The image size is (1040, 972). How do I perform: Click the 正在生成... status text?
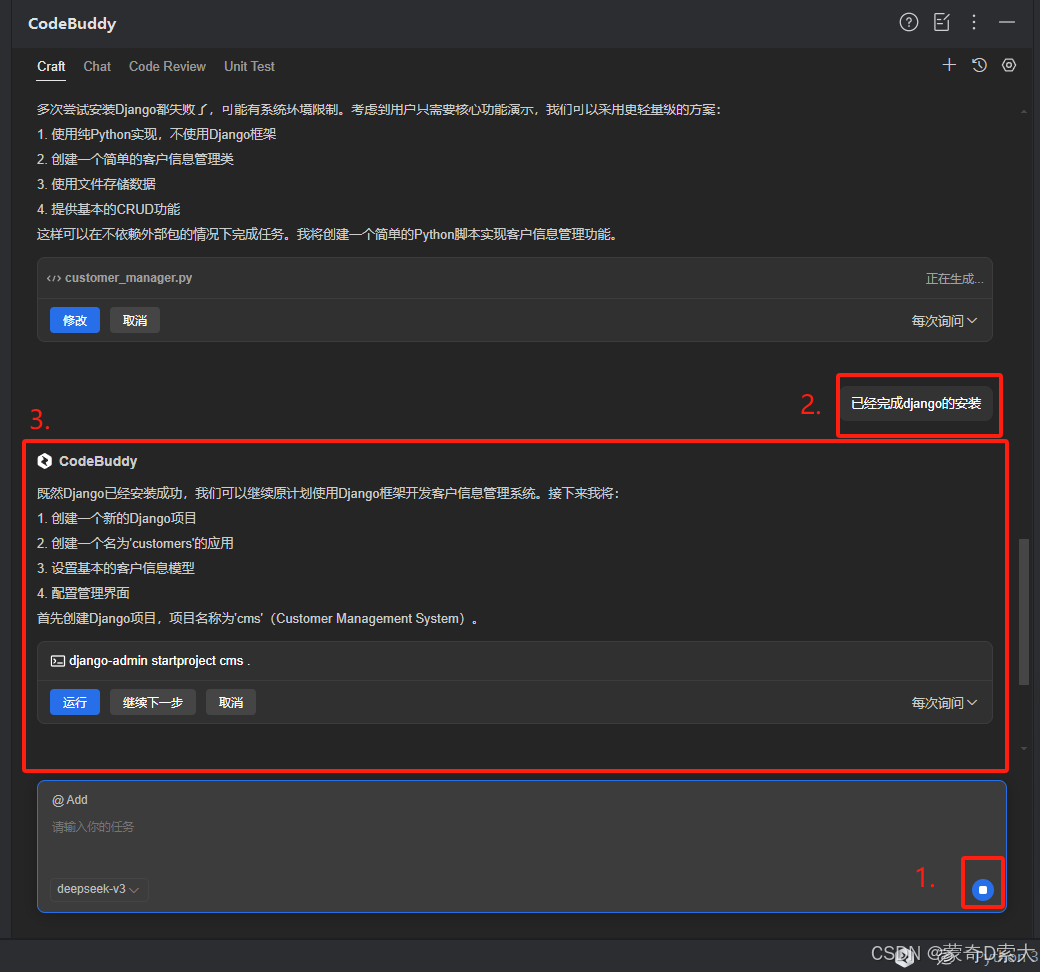(954, 279)
